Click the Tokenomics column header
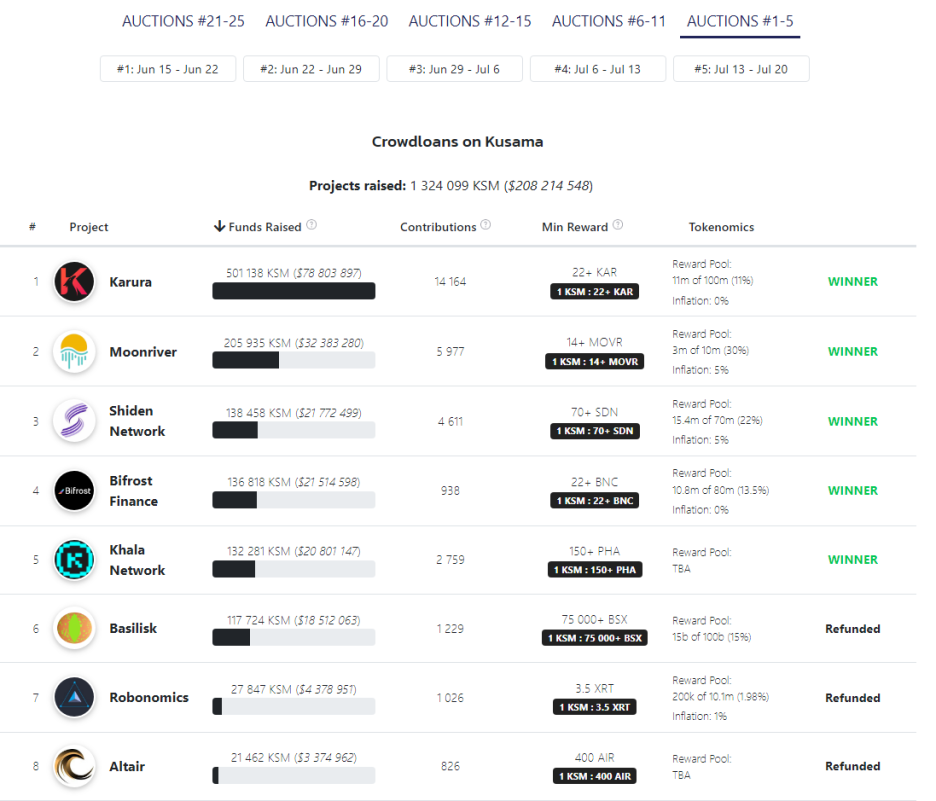Viewport: 936px width, 801px height. pyautogui.click(x=721, y=227)
